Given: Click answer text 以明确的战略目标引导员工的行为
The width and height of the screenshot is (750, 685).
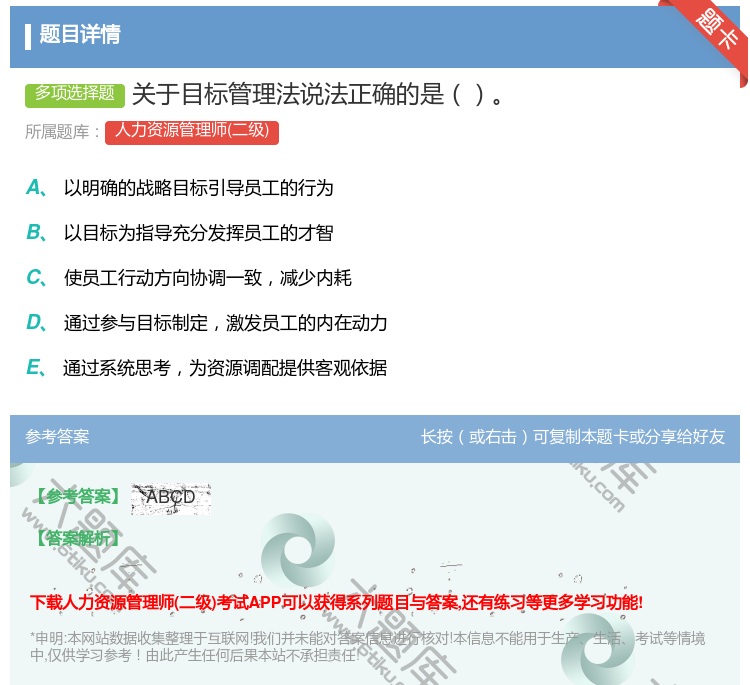Looking at the screenshot, I should [199, 188].
